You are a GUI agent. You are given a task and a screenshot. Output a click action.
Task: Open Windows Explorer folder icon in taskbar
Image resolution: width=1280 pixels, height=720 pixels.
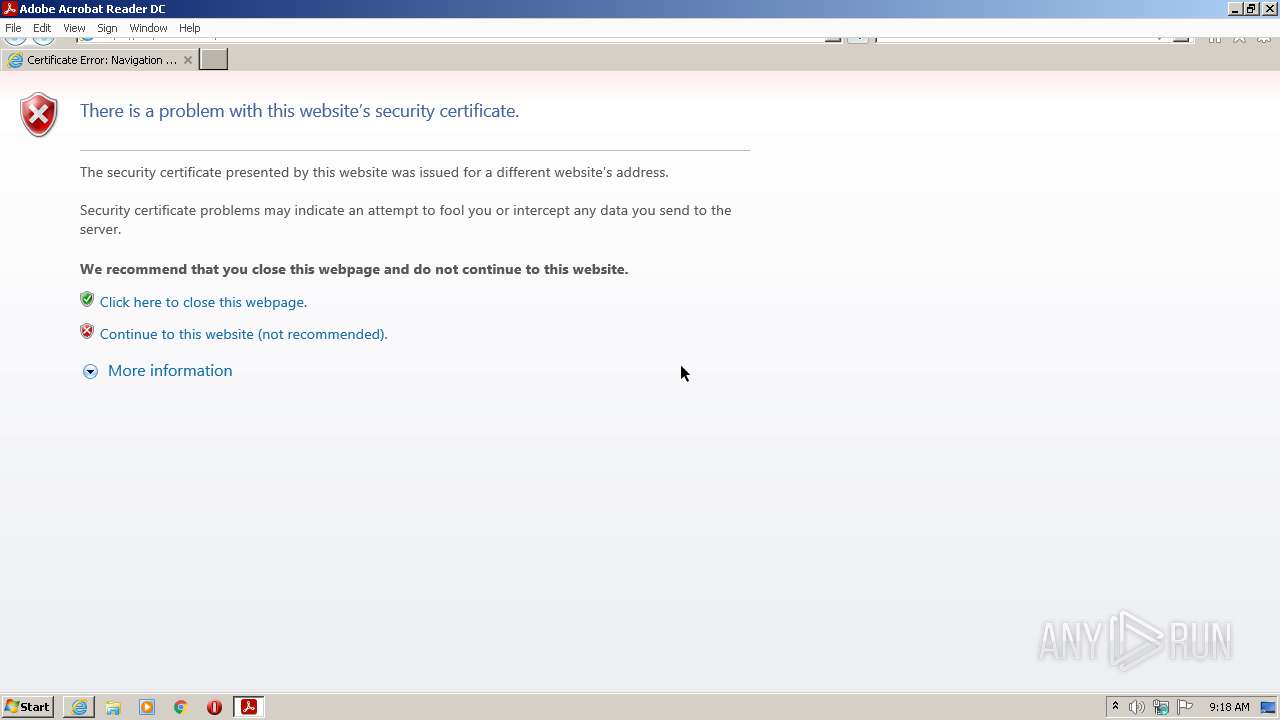pyautogui.click(x=113, y=707)
